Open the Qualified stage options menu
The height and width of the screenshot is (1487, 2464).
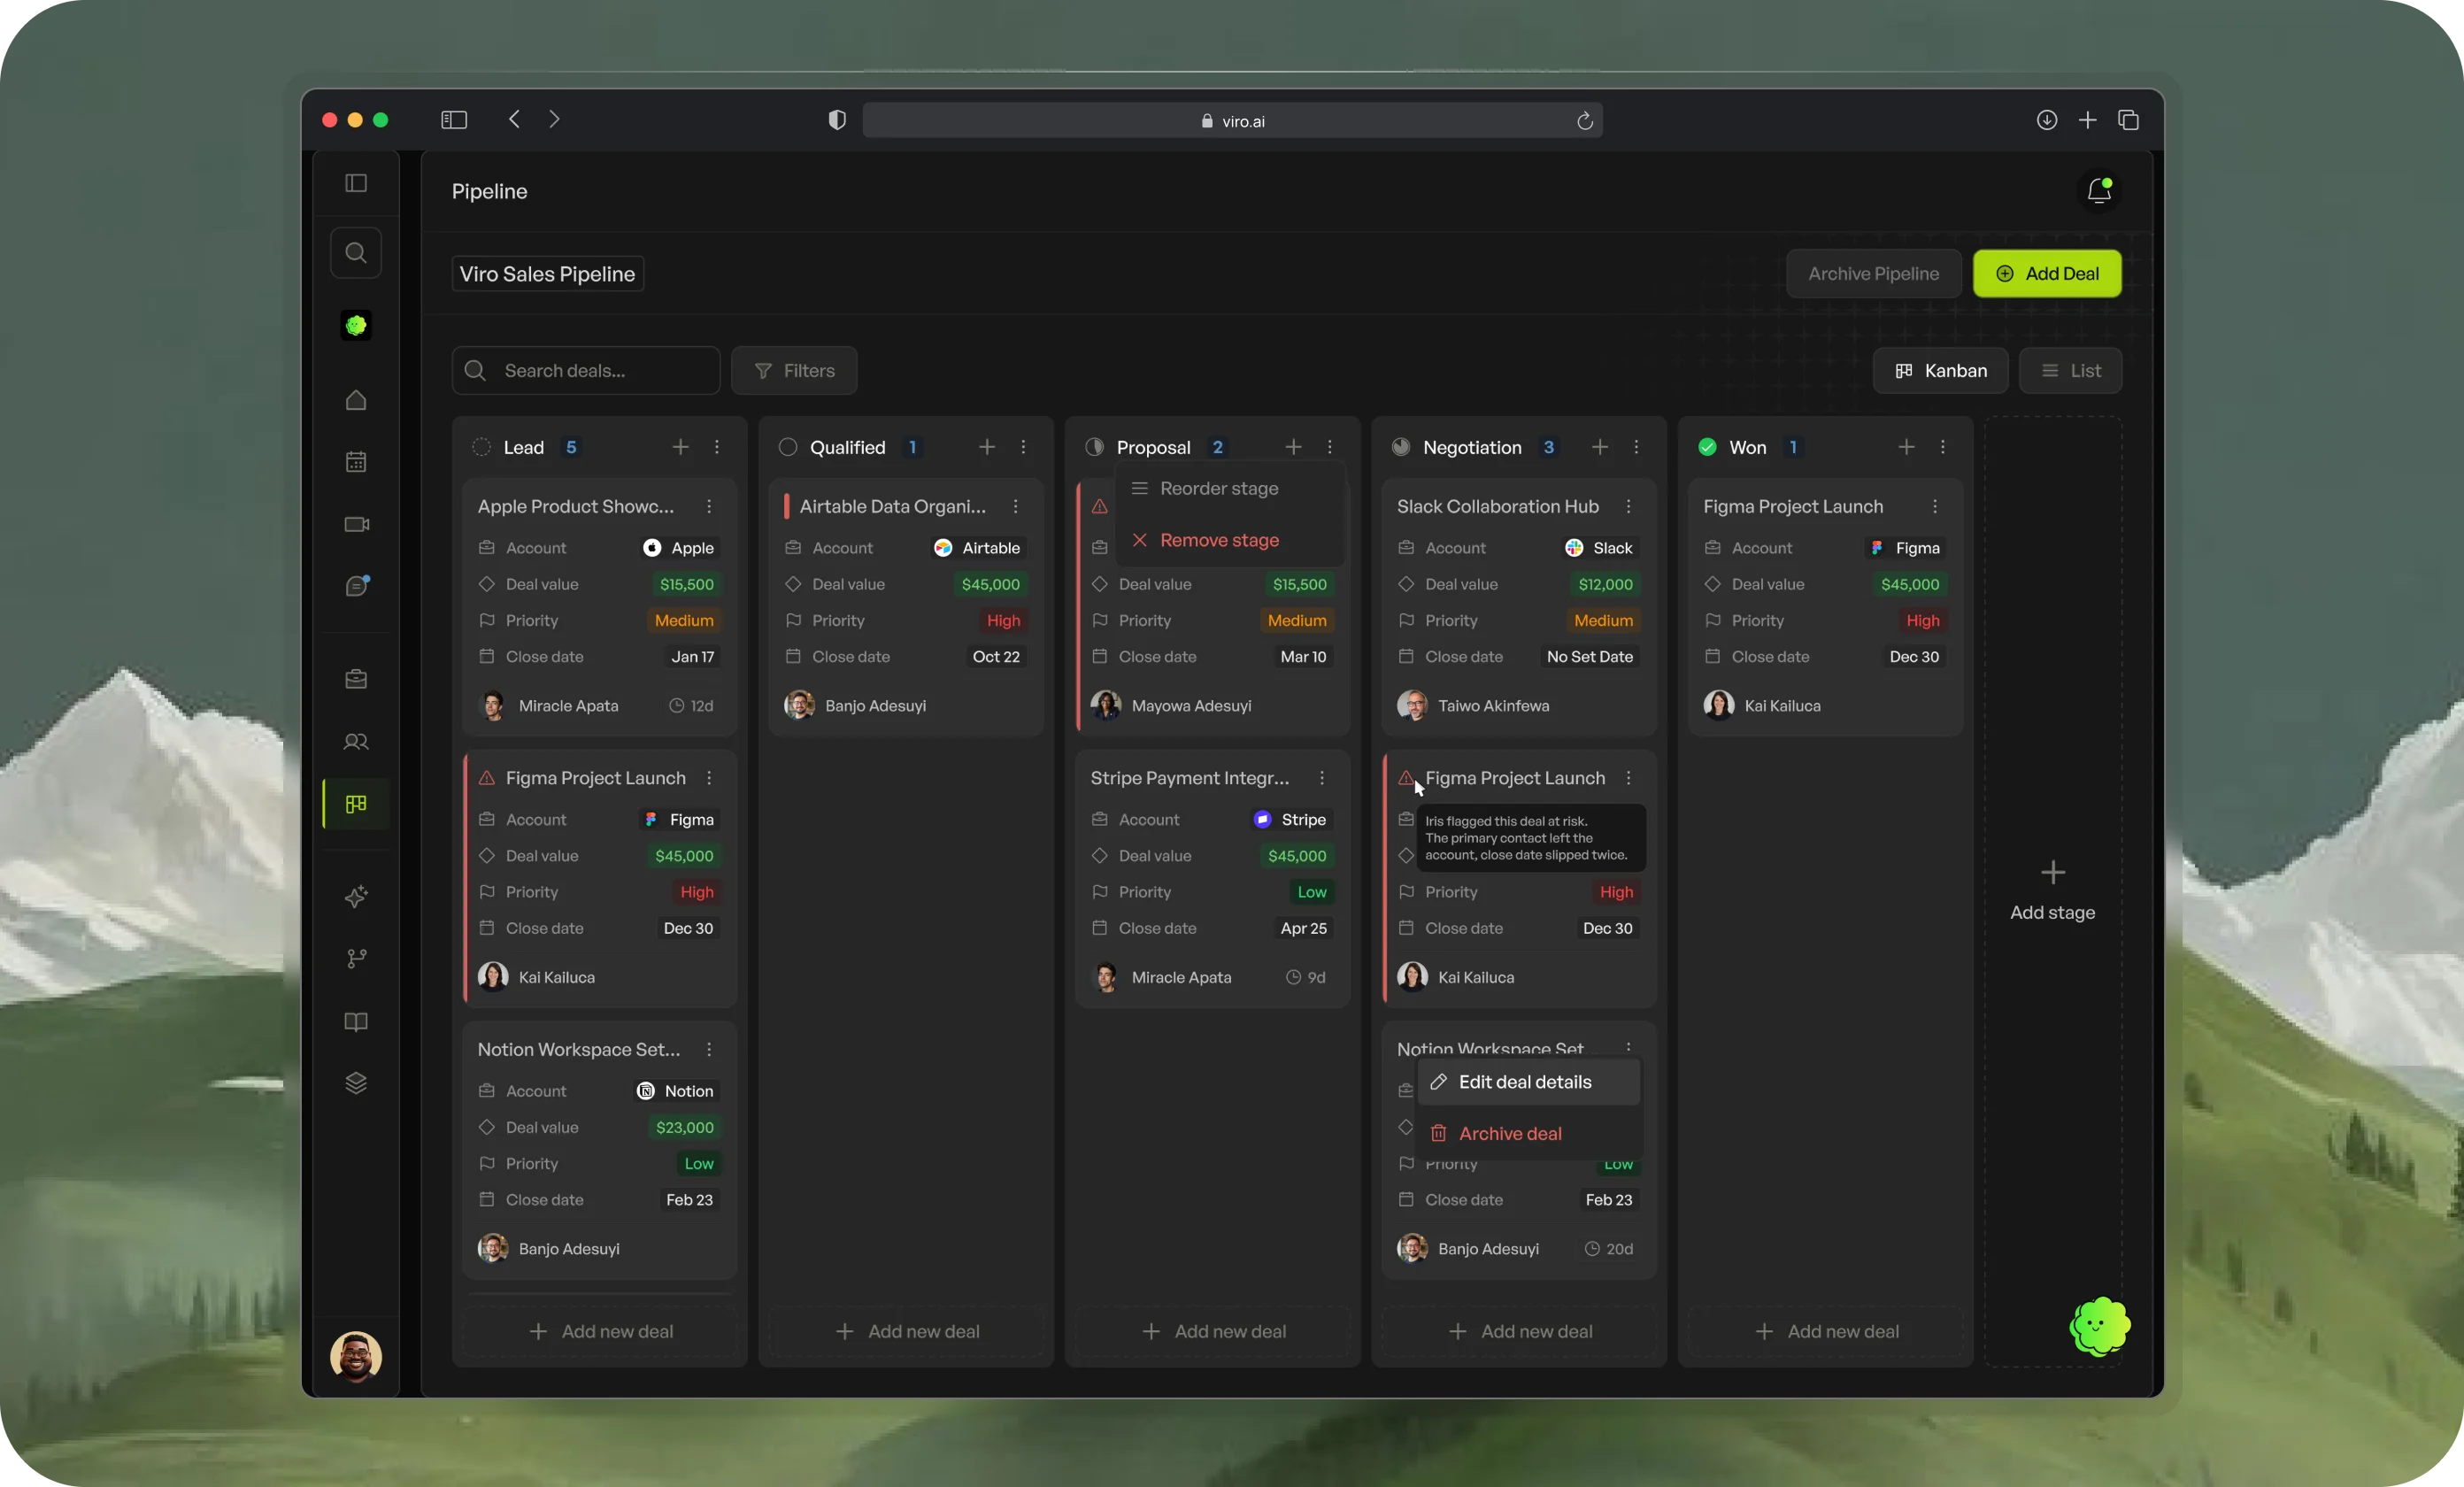click(1023, 447)
